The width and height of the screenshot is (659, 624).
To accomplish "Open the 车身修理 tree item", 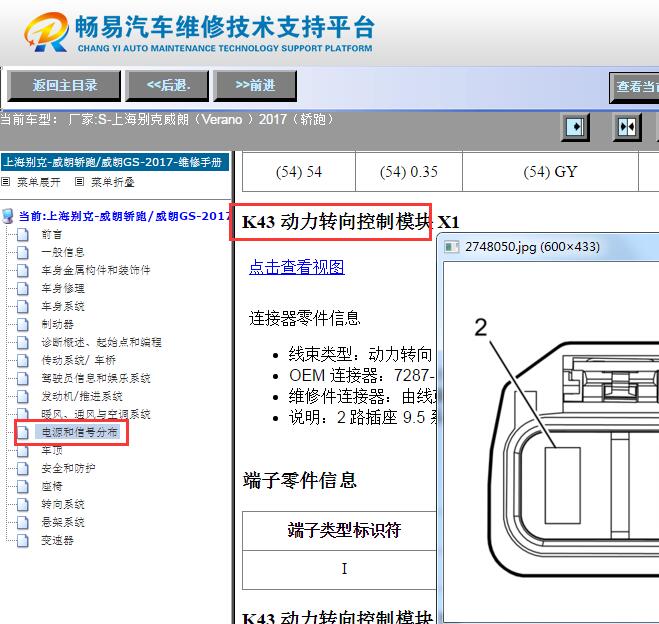I will click(63, 288).
